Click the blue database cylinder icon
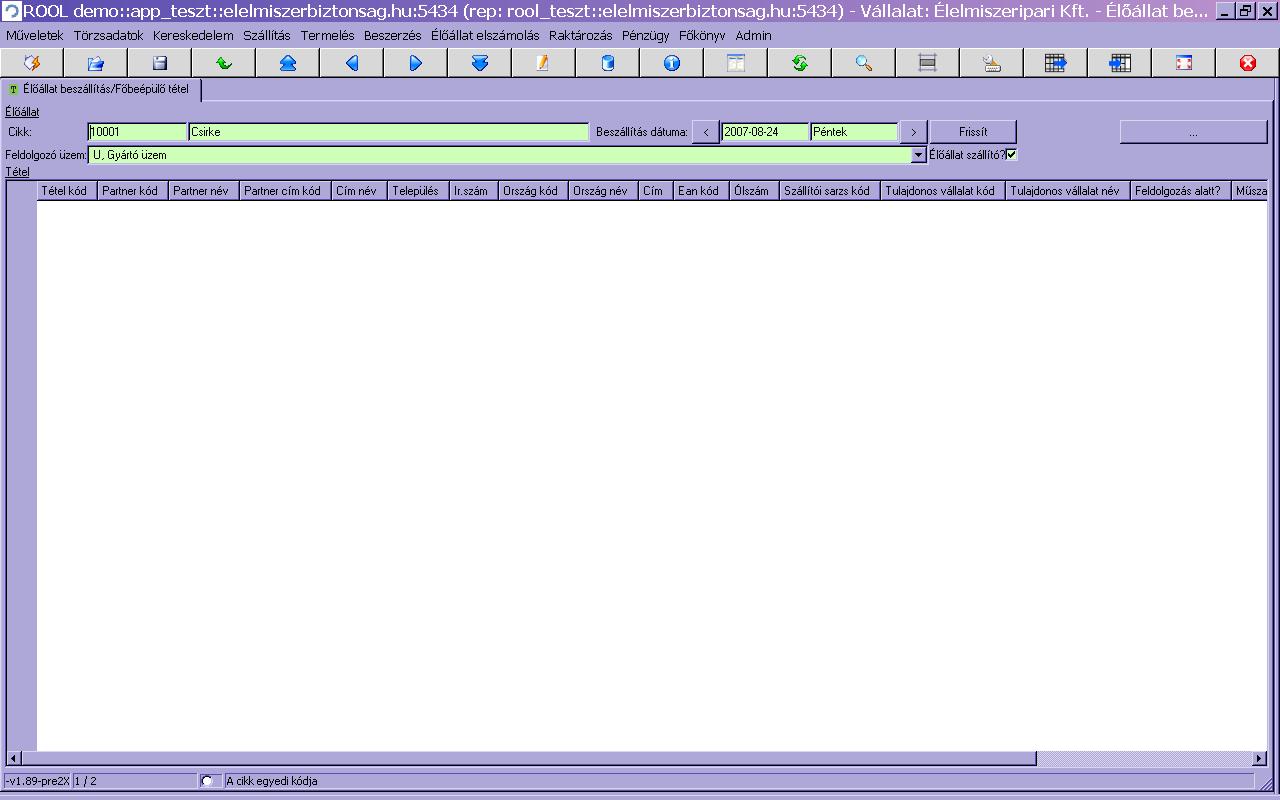The width and height of the screenshot is (1280, 800). coord(608,63)
